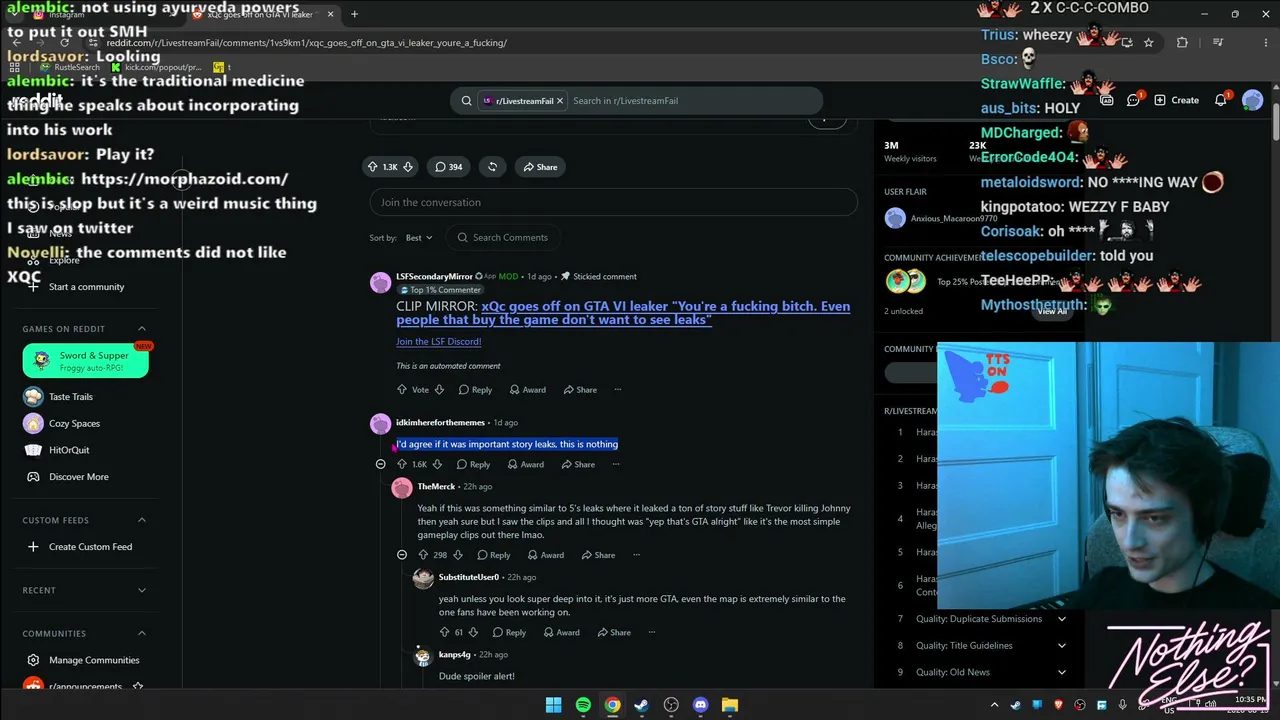This screenshot has height=720, width=1280.
Task: Open the user profile avatar menu
Action: coord(1253,100)
